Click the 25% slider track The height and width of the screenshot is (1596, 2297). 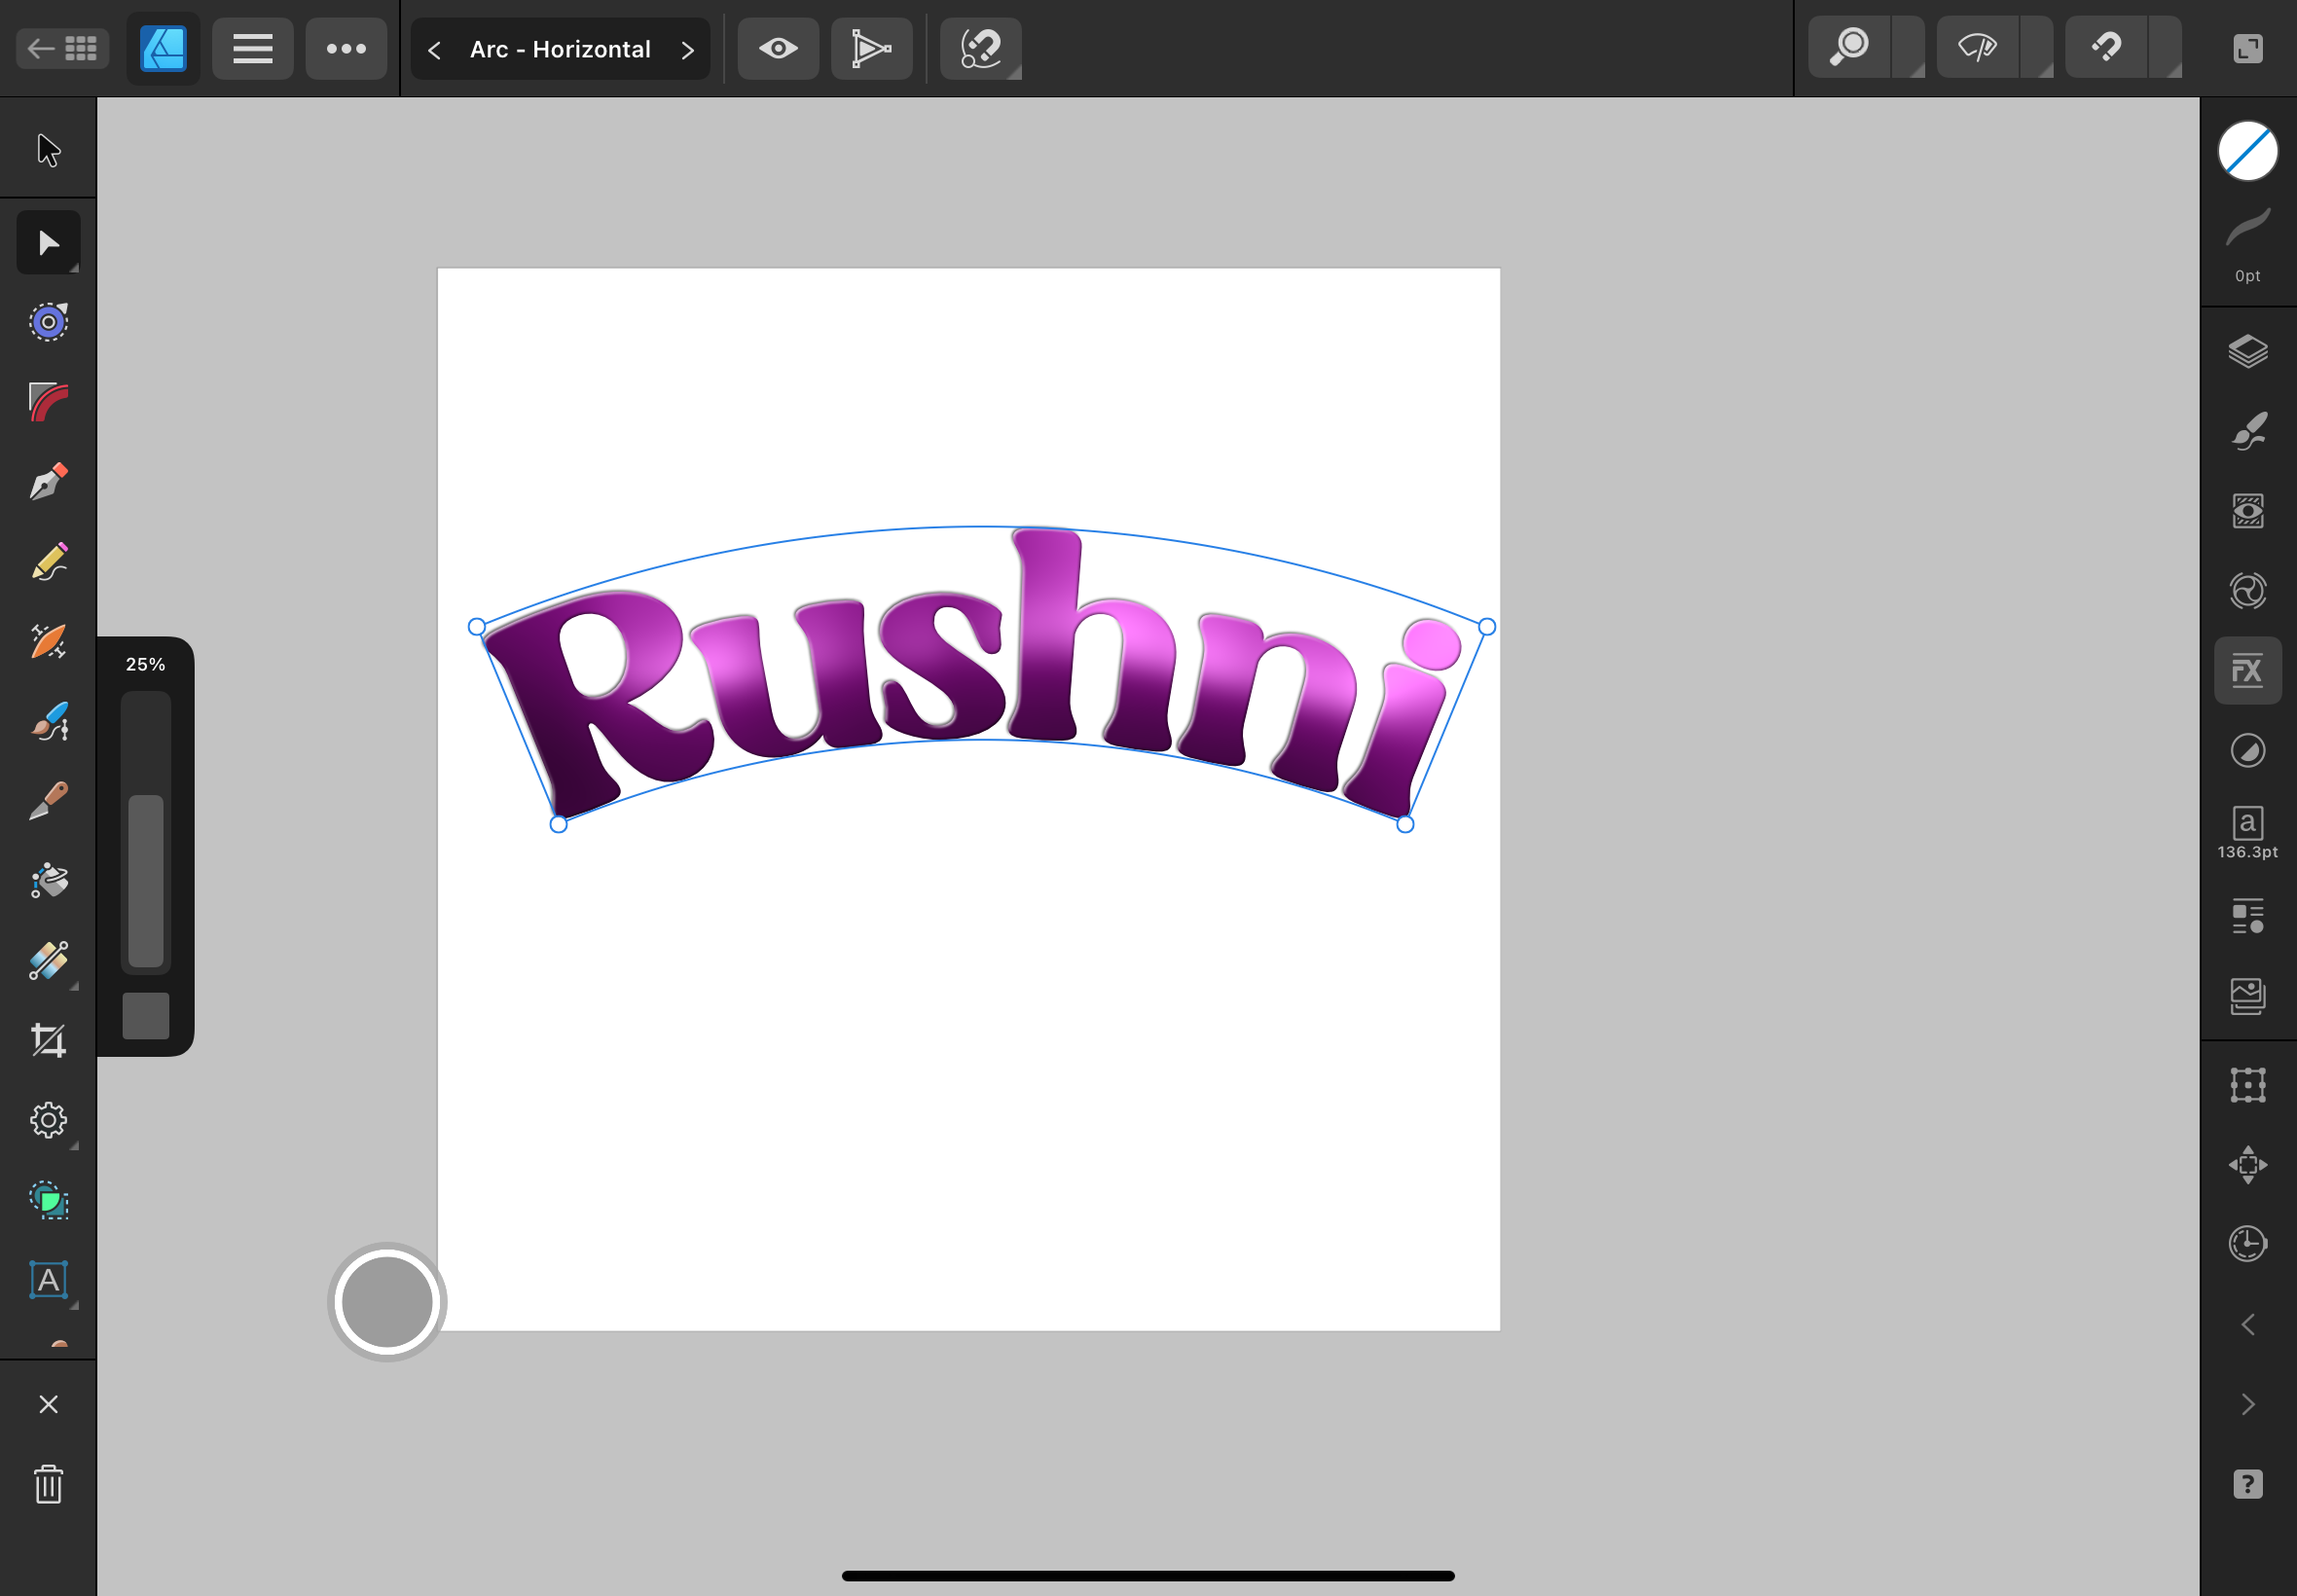point(146,832)
